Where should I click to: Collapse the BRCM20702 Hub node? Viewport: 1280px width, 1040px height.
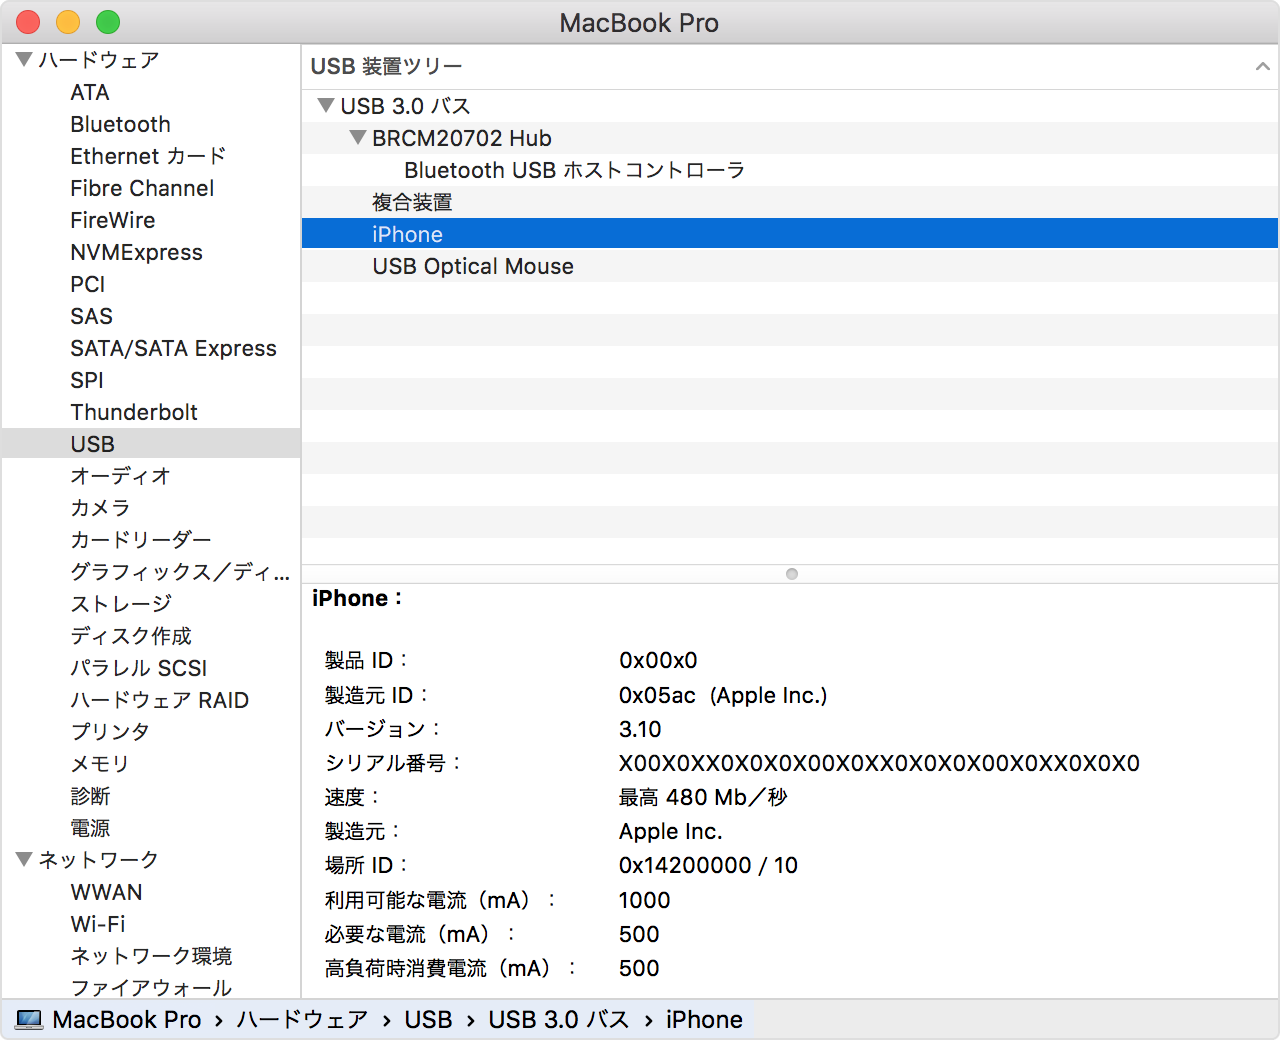[357, 137]
